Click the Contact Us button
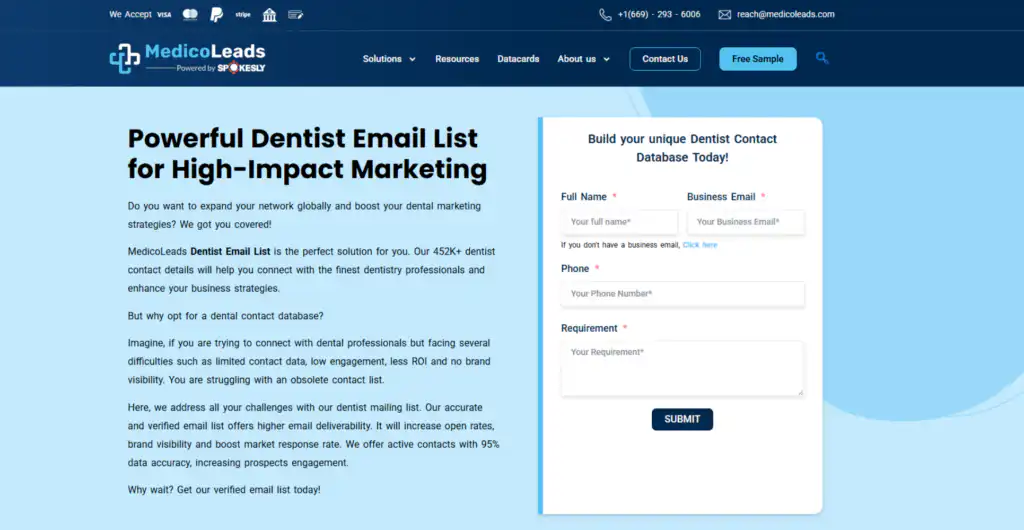The height and width of the screenshot is (530, 1024). click(665, 59)
